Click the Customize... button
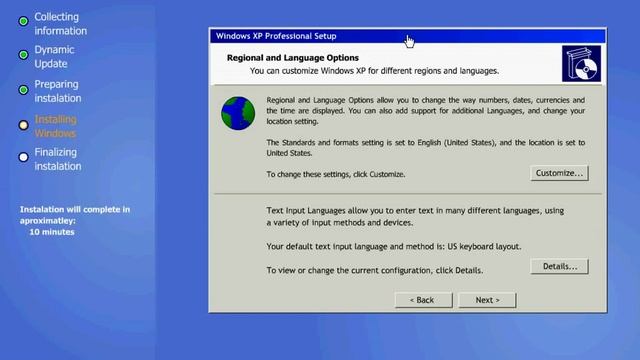This screenshot has height=360, width=640. point(559,173)
